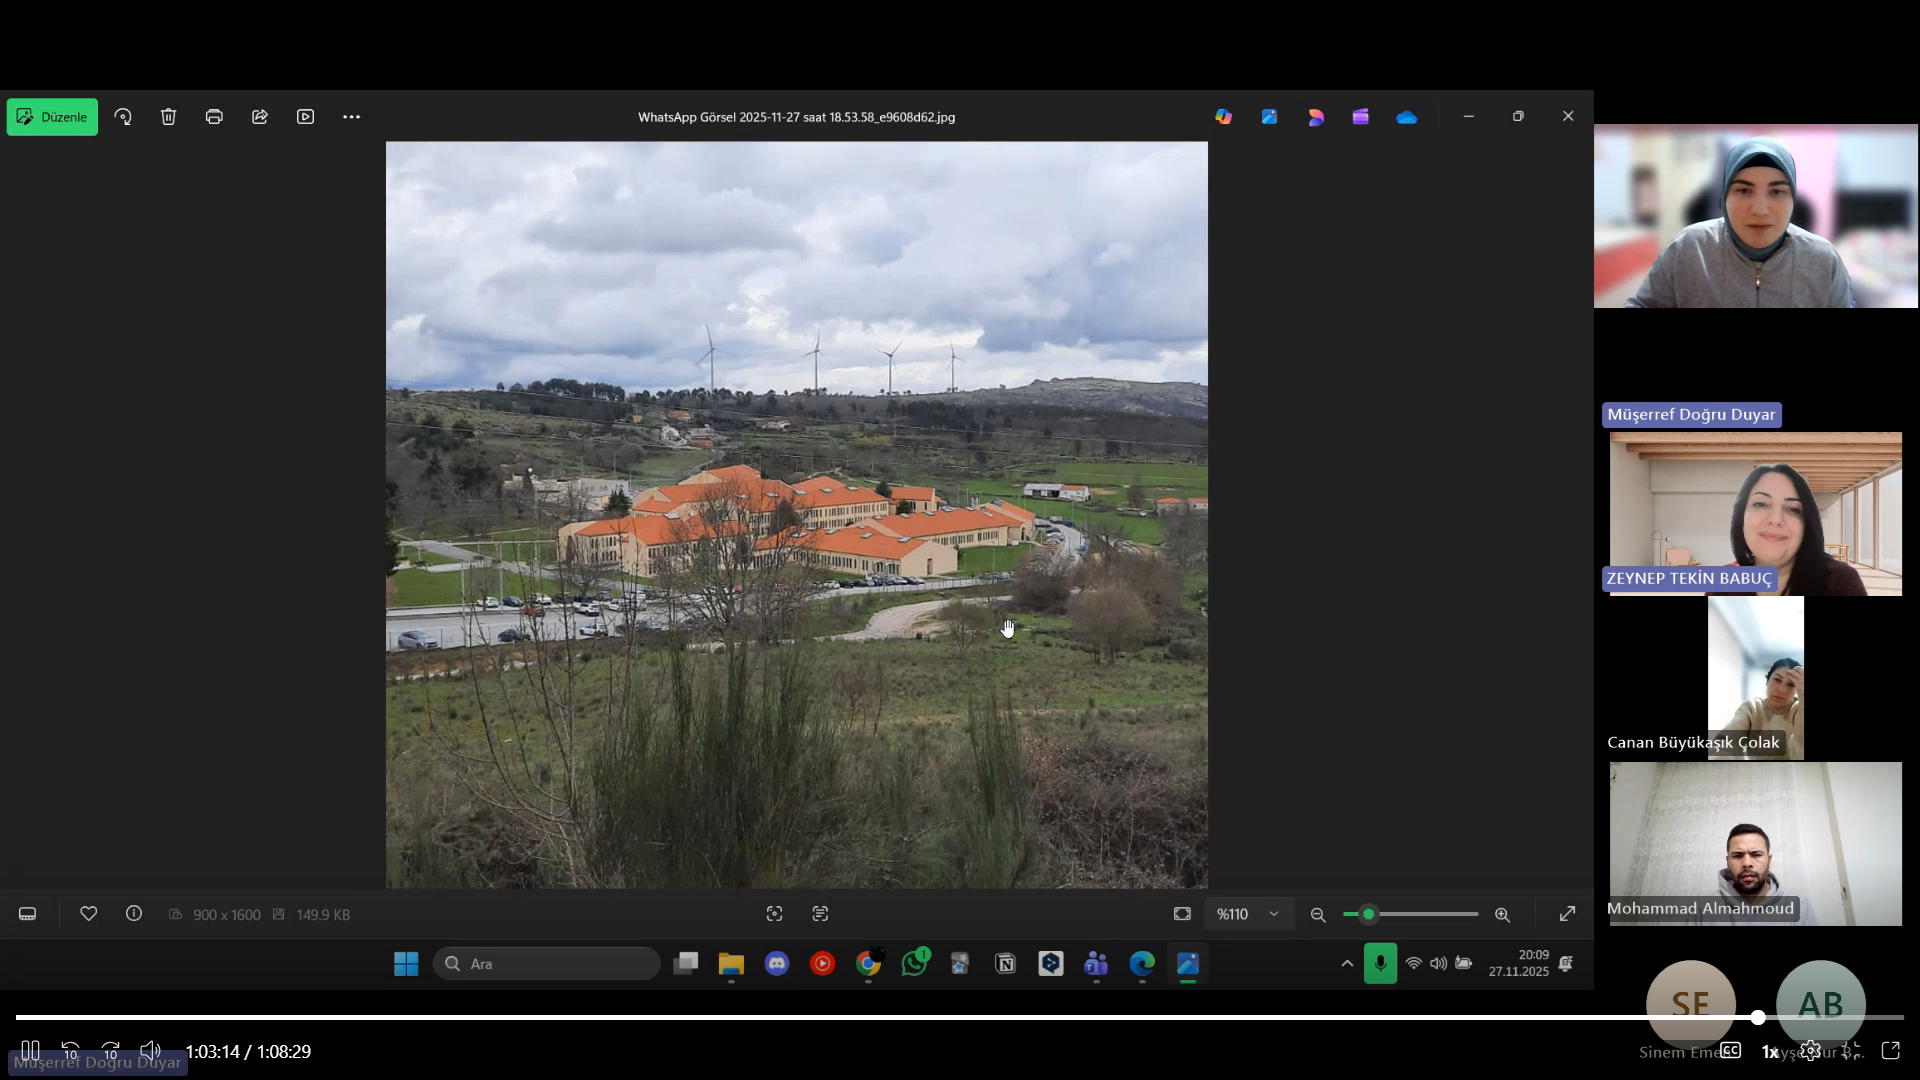
Task: Start slideshow with the play icon
Action: click(306, 117)
